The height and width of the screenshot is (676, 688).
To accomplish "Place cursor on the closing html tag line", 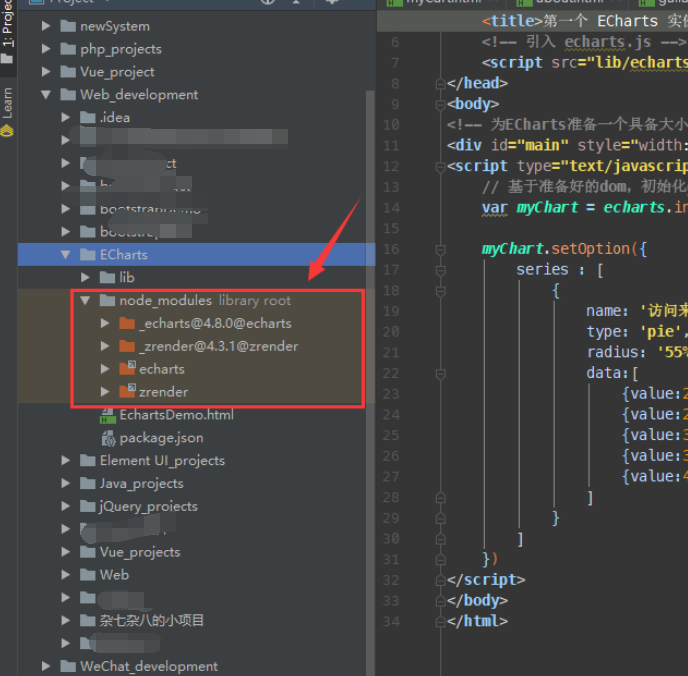I will point(477,621).
